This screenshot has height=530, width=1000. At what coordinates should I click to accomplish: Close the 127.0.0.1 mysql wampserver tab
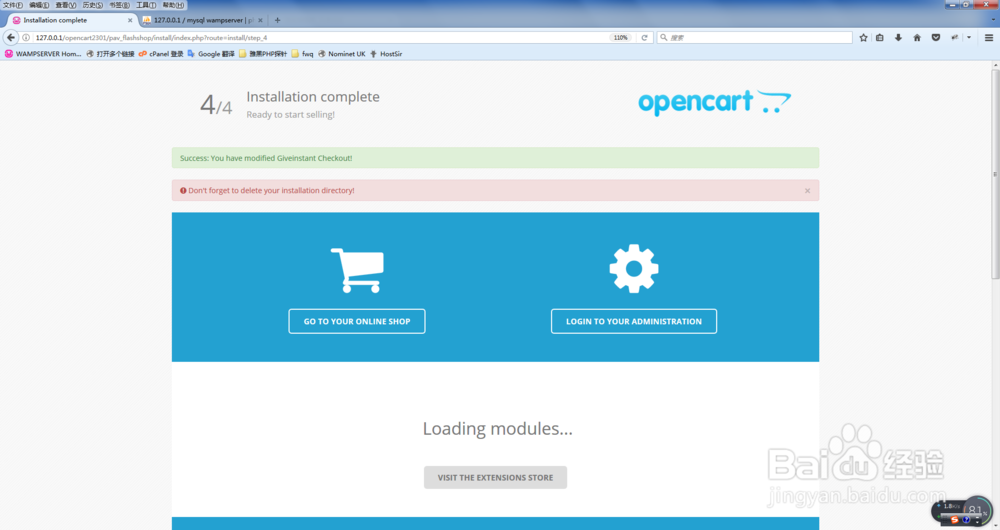(260, 20)
